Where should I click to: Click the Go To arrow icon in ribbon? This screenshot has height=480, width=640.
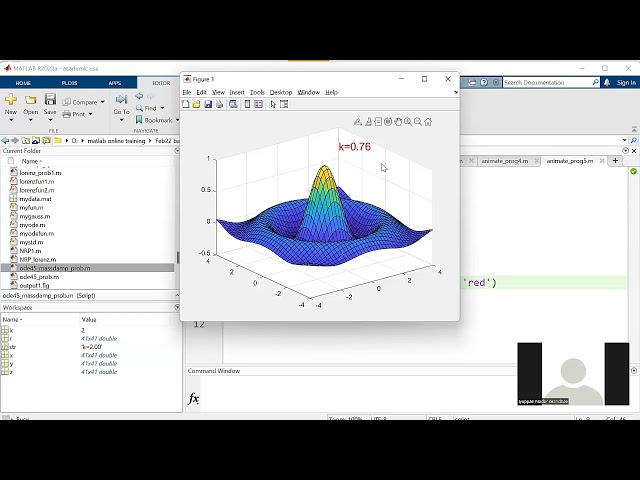tap(121, 99)
